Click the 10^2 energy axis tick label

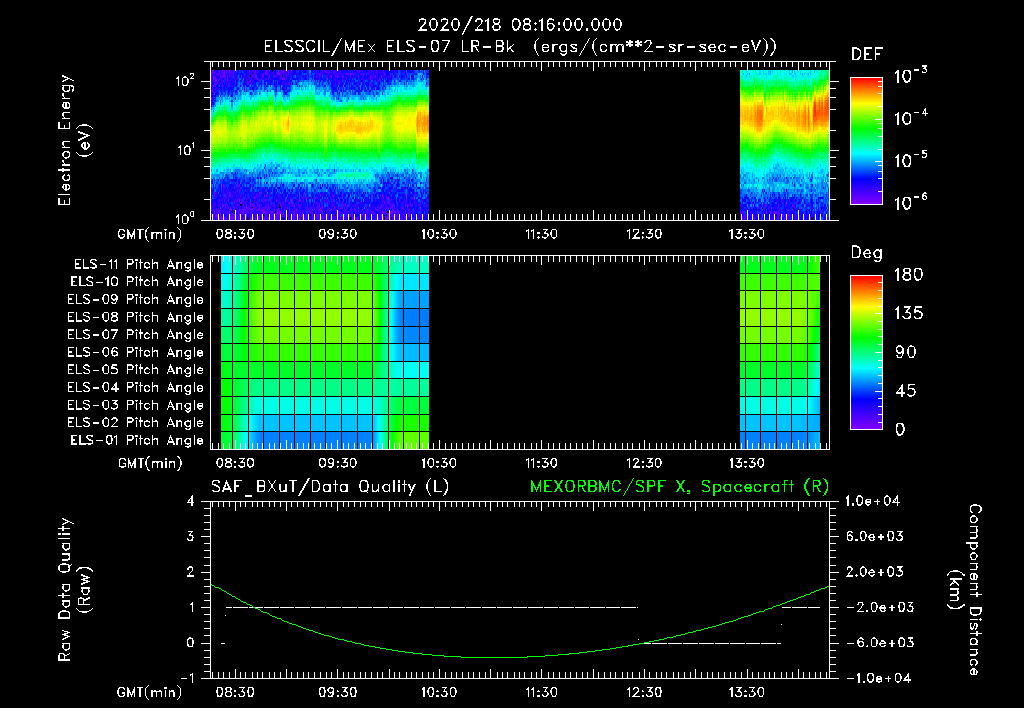click(185, 82)
